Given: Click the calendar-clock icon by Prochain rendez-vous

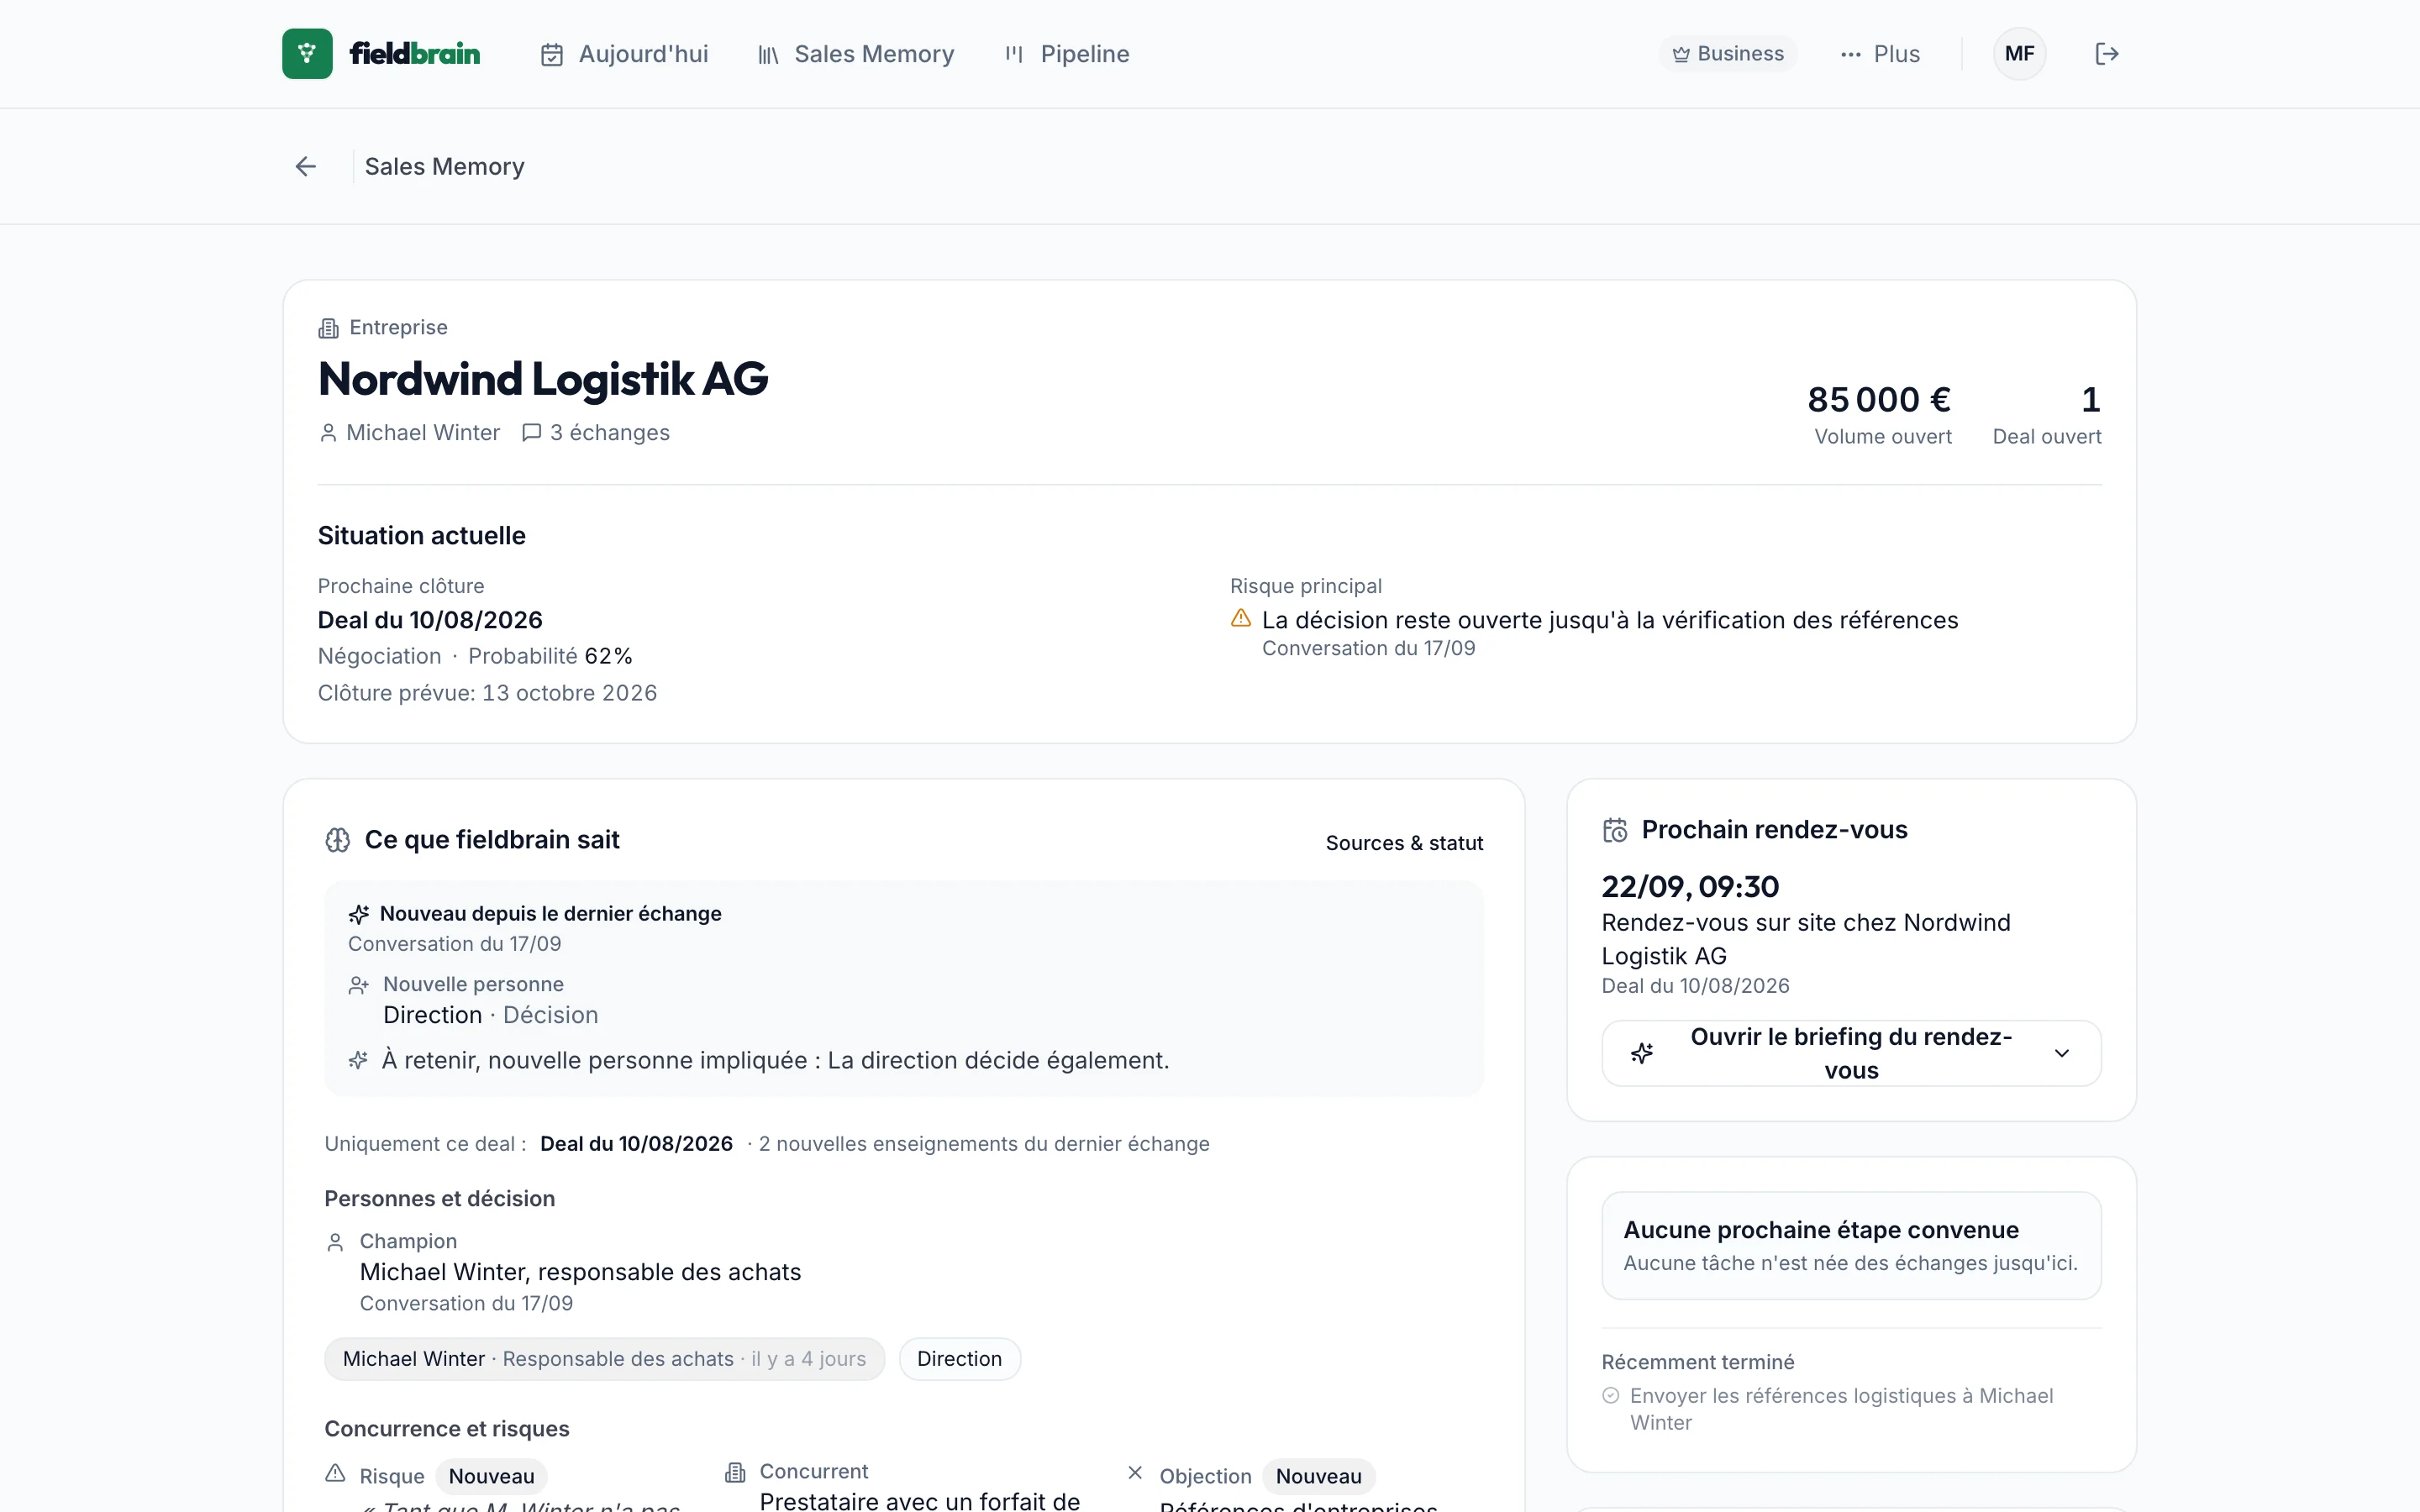Looking at the screenshot, I should [1615, 831].
